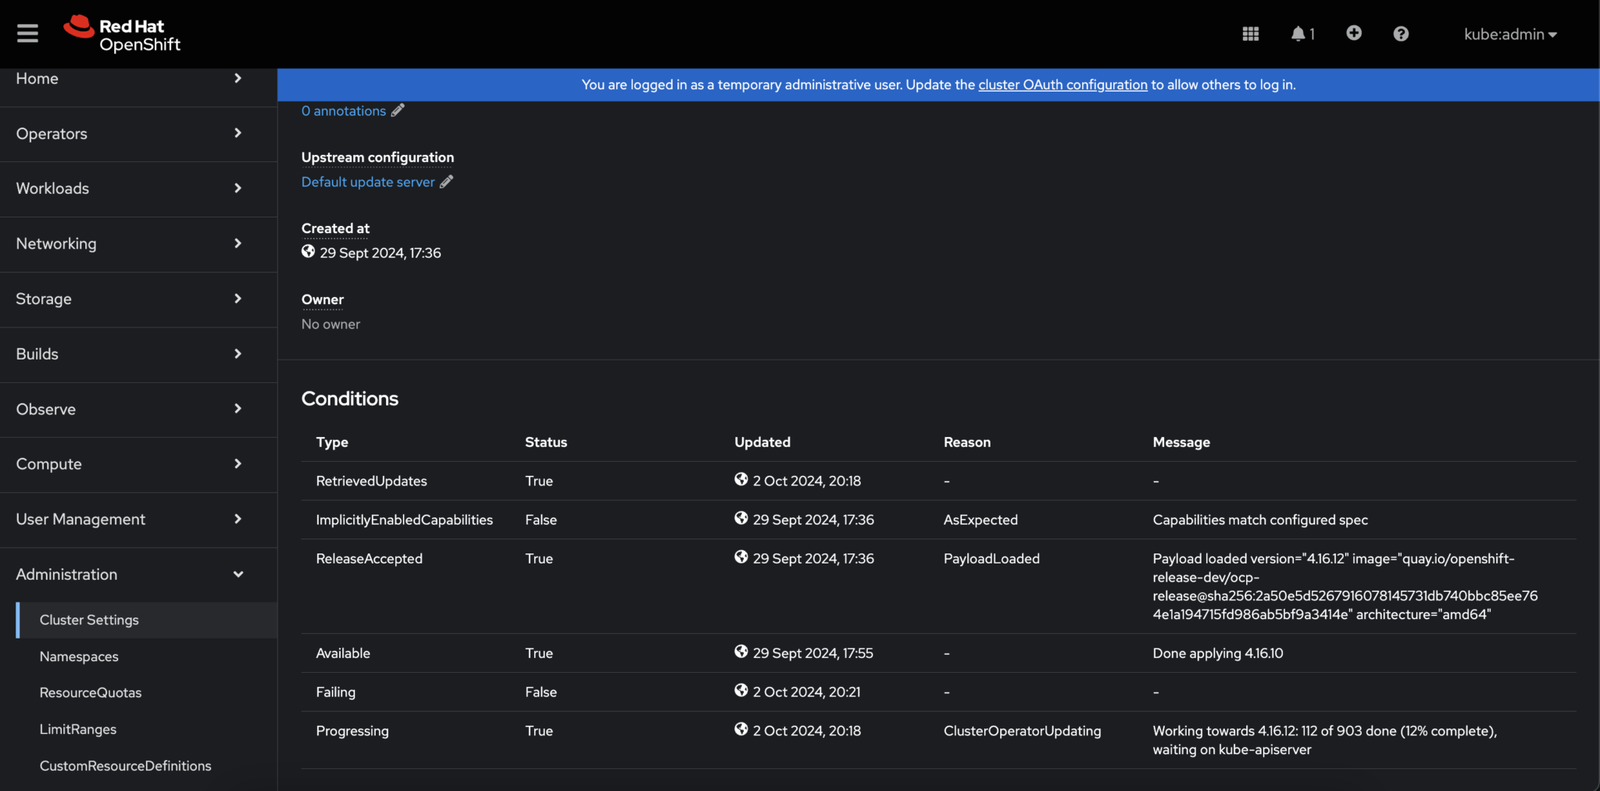Open the help question-mark menu
Screen dimensions: 1600x791
point(1401,34)
